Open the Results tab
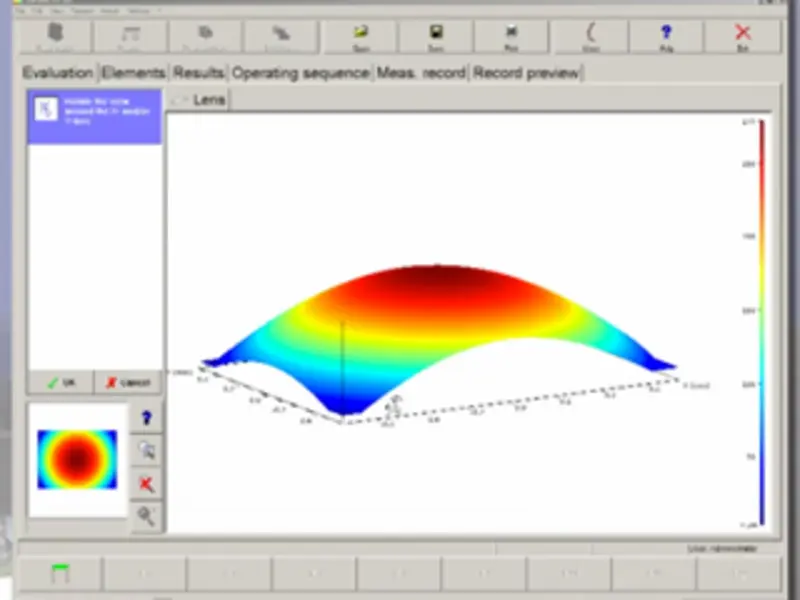800x600 pixels. [199, 73]
